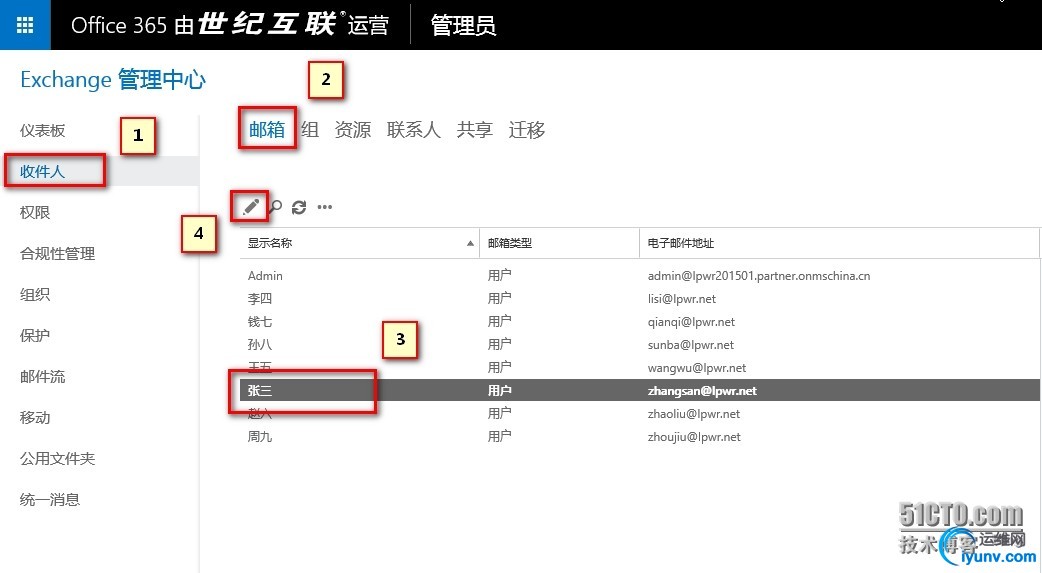Click the zhoujiu@lpwr.net email address
Screen dimensions: 1042x573
coord(694,437)
